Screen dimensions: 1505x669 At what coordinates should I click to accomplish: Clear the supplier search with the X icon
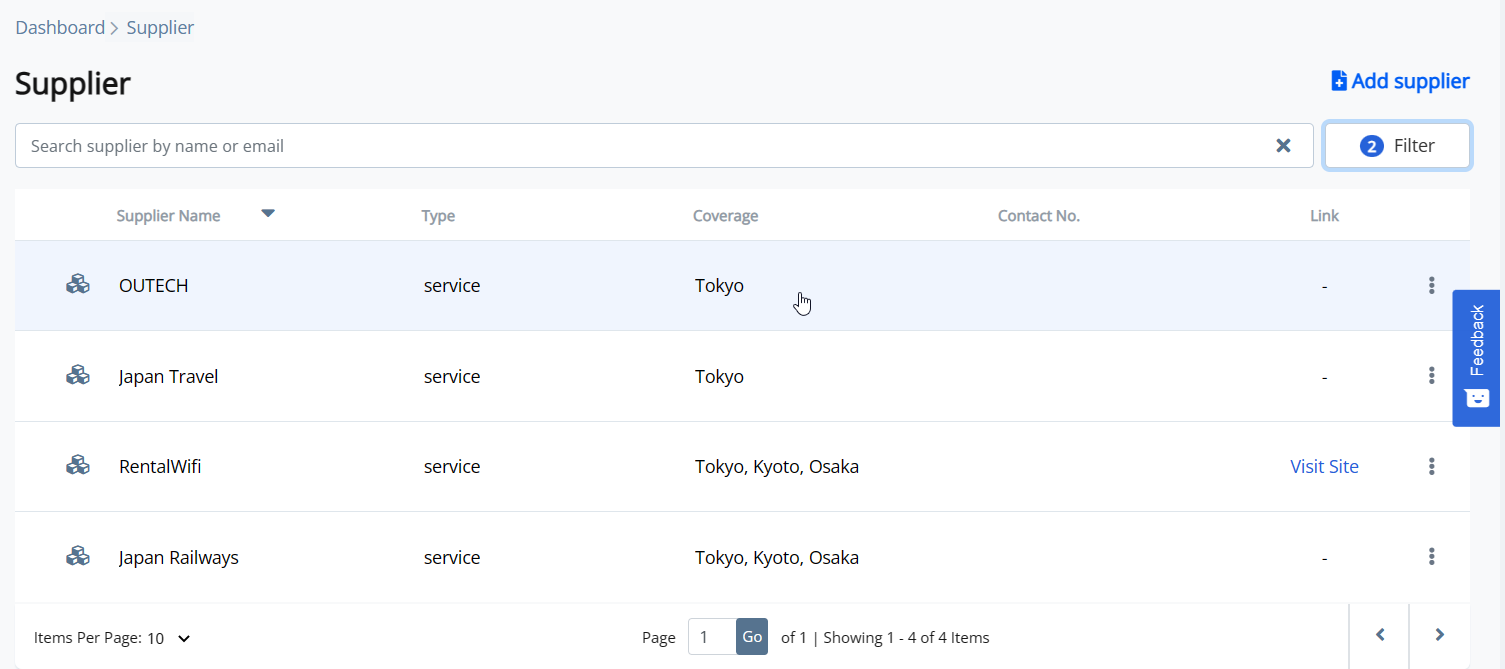tap(1284, 146)
